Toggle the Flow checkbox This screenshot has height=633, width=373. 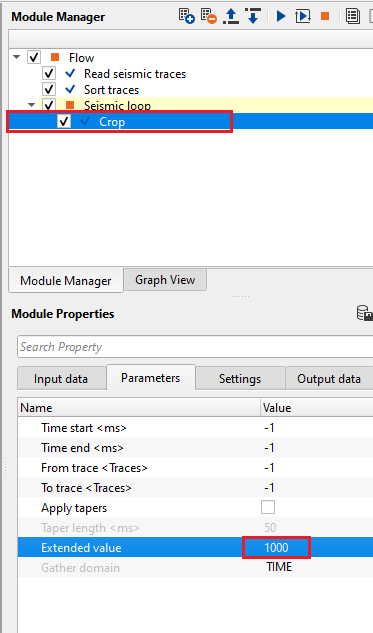pos(34,57)
